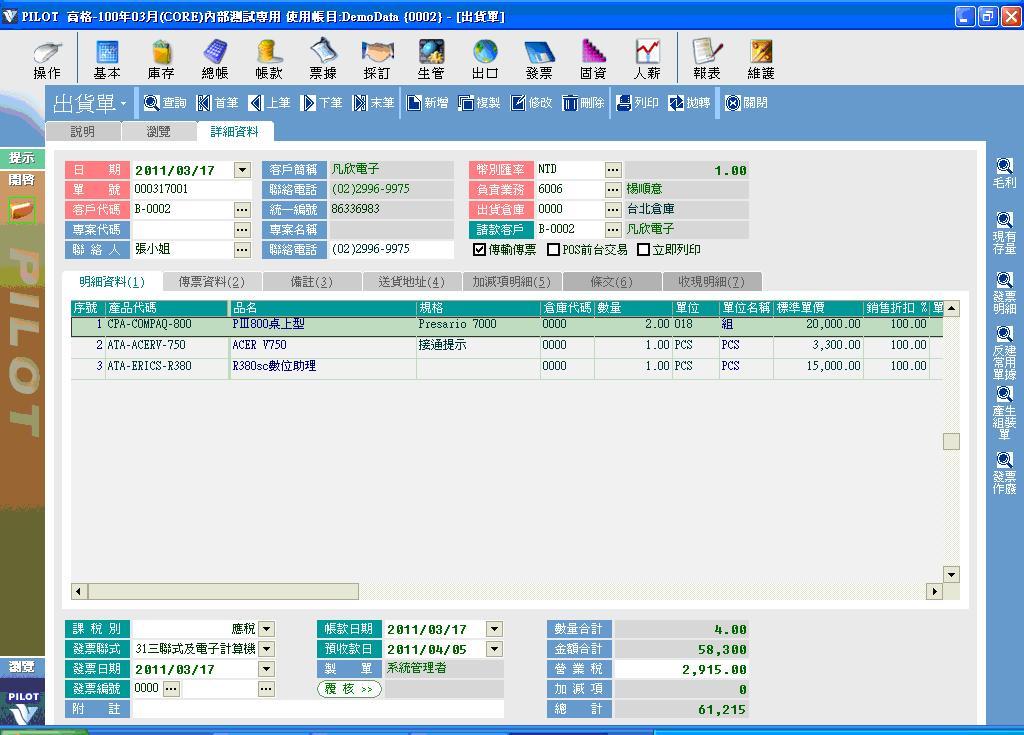Browse 負責業務 lookup button
The height and width of the screenshot is (735, 1024).
pos(613,190)
